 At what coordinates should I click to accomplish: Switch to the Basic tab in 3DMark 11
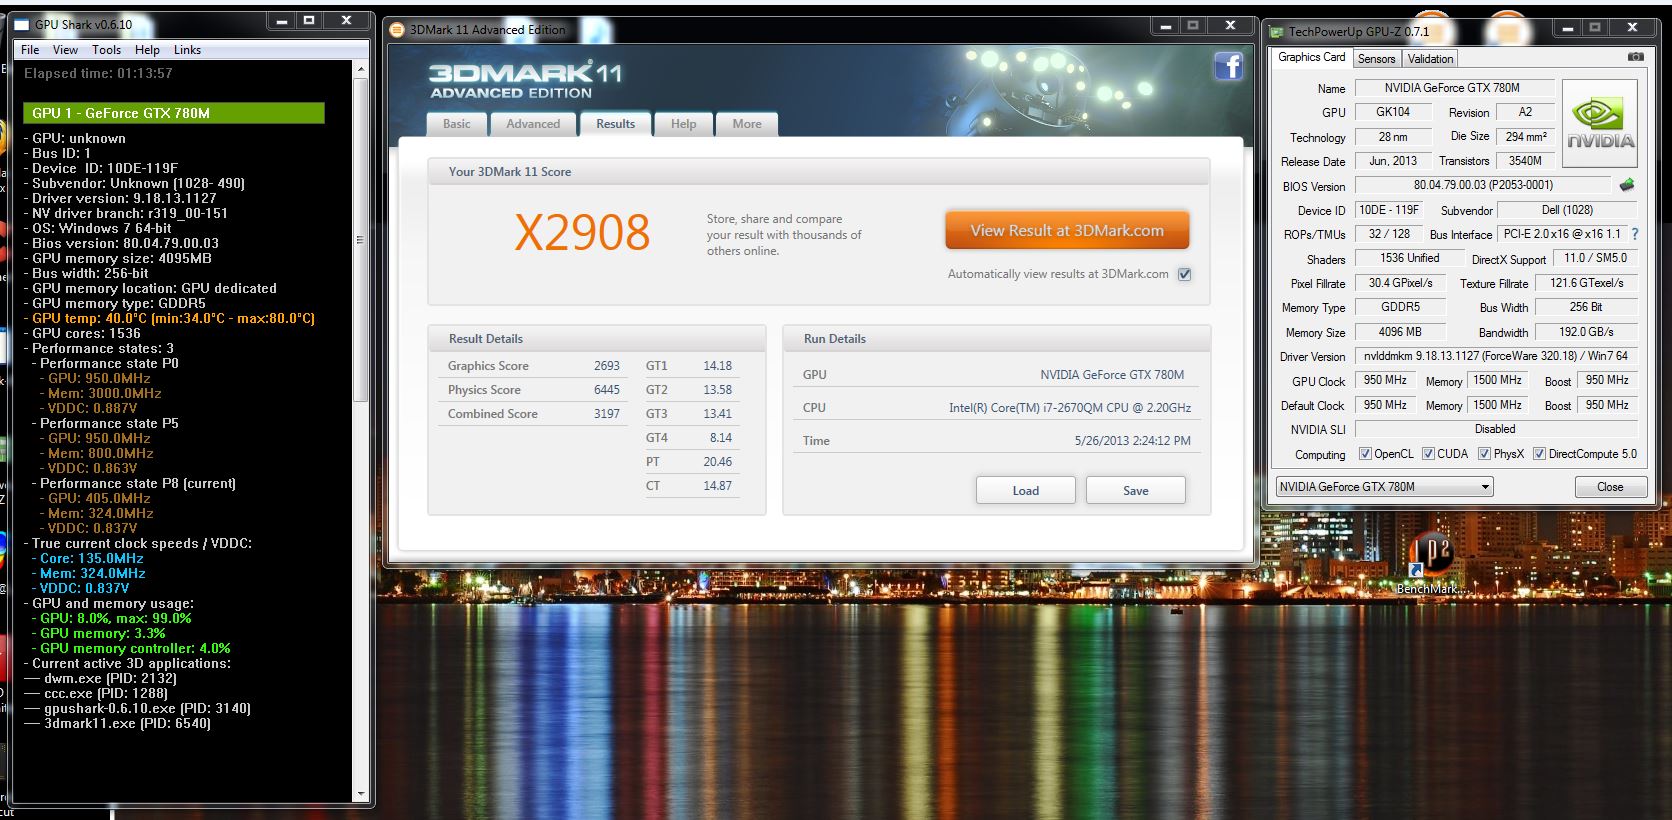[457, 124]
